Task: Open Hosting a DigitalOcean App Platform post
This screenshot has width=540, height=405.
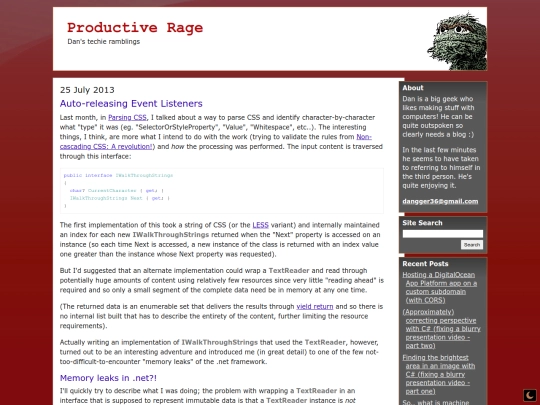Action: [440, 288]
